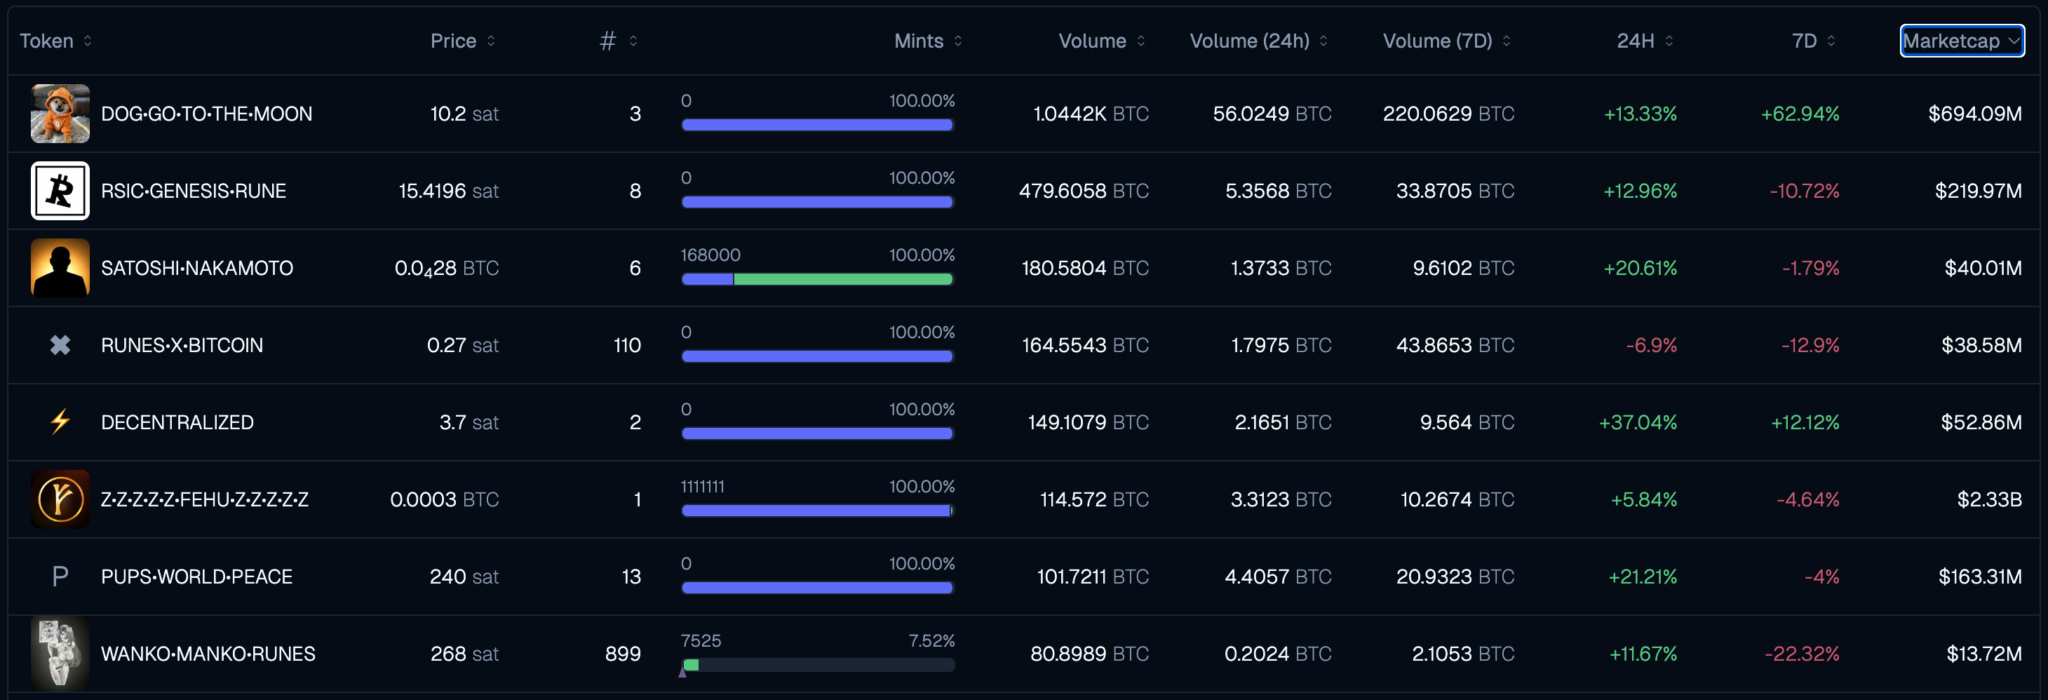This screenshot has width=2048, height=700.
Task: Click the DOG•GO•TO•THE•MOON dog avatar icon
Action: click(60, 114)
